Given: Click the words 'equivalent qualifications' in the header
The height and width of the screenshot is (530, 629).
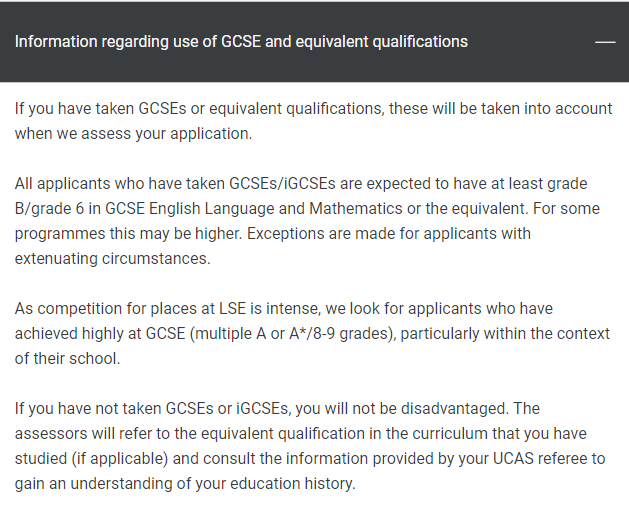Looking at the screenshot, I should tap(381, 42).
